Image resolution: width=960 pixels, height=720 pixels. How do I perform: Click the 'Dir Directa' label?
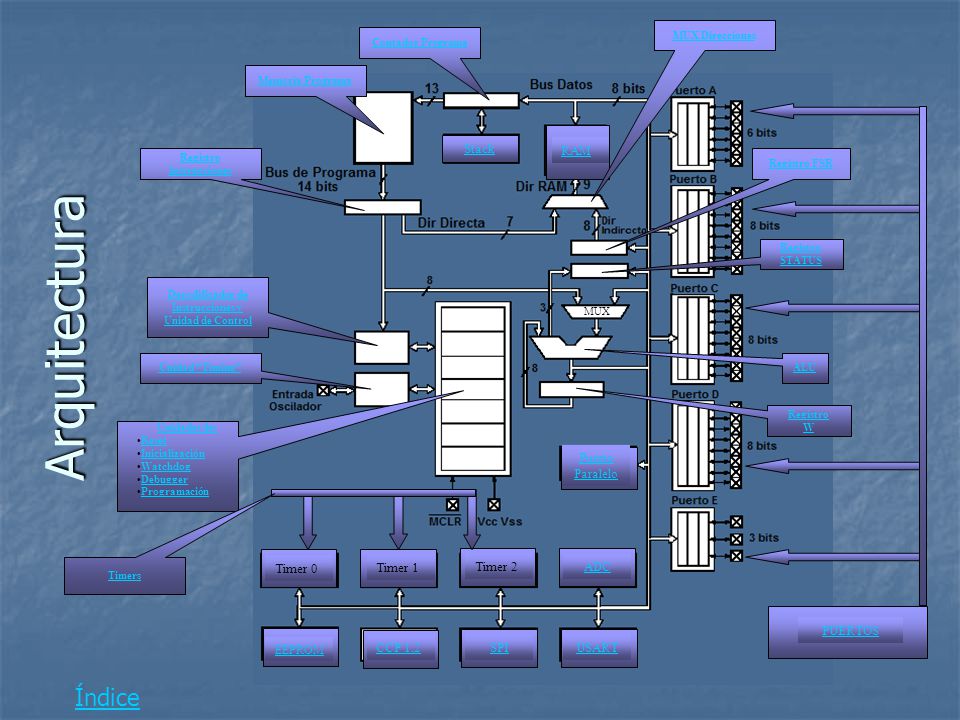[451, 223]
